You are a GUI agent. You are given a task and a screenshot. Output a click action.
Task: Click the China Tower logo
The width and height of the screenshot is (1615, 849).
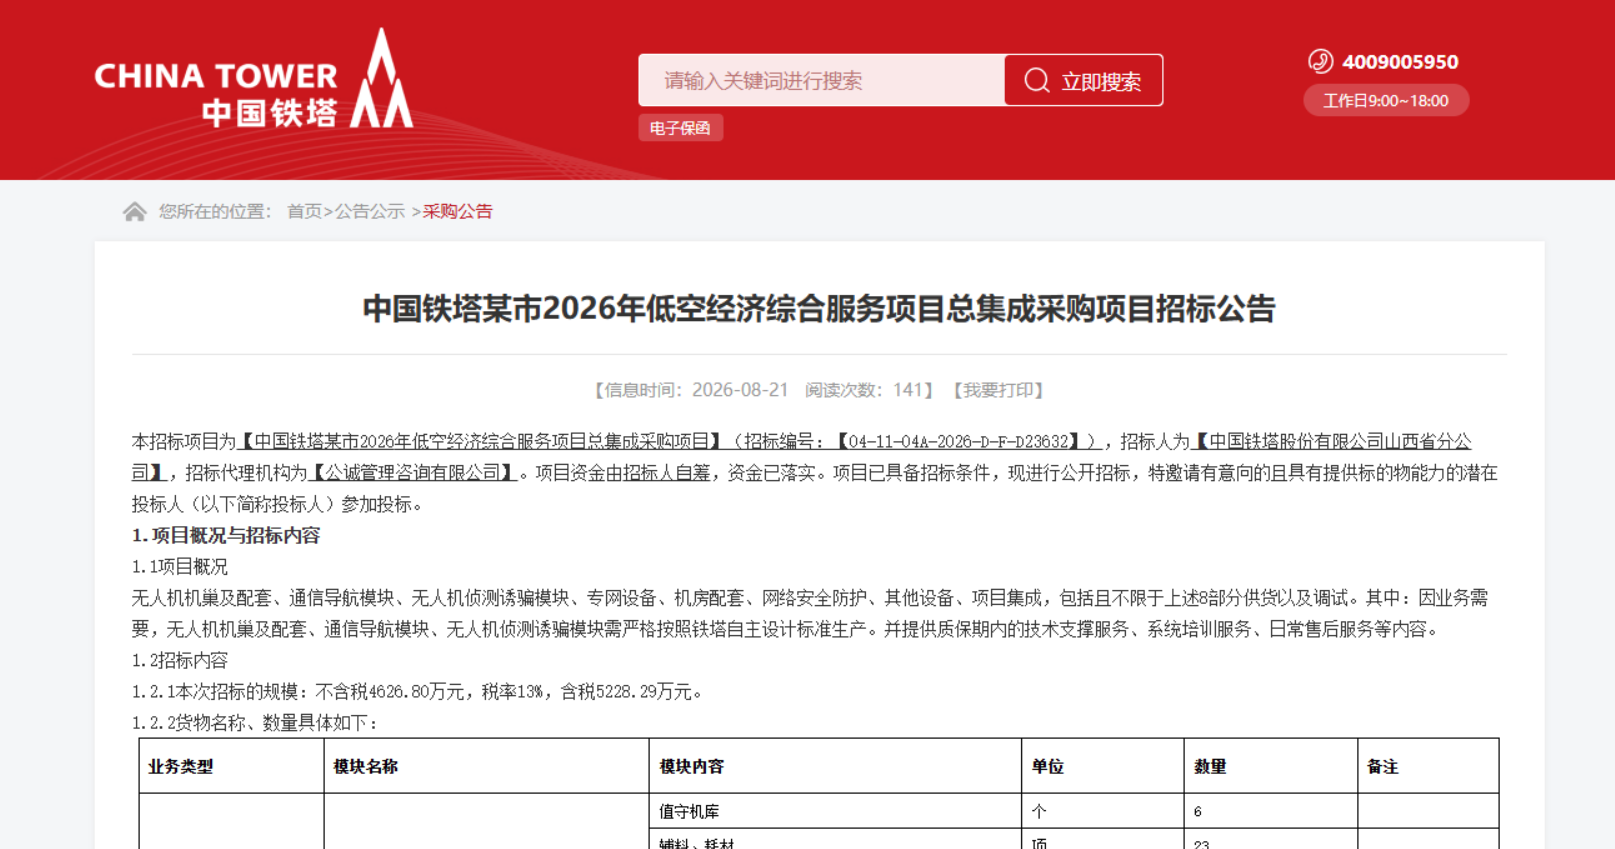coord(254,79)
